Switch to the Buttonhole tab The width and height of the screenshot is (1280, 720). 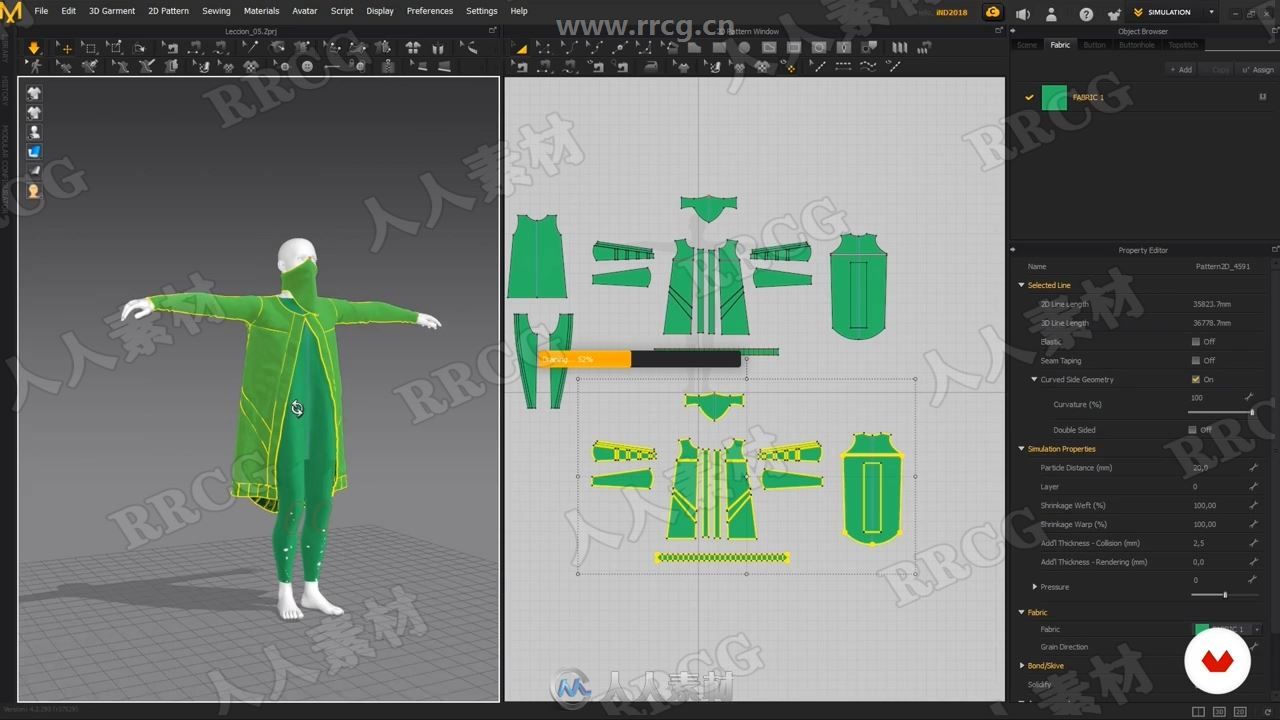point(1136,45)
